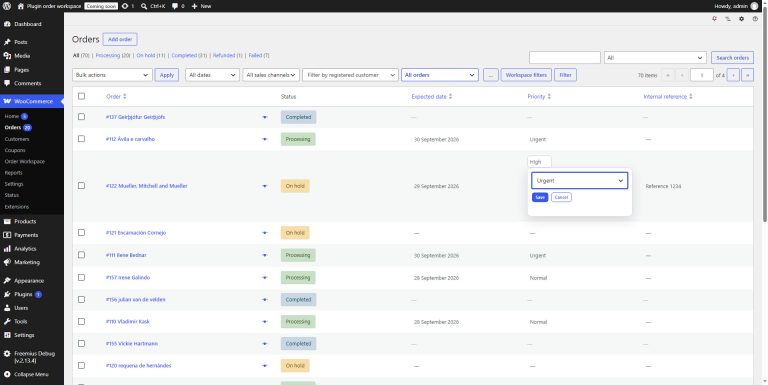Tick the select-all orders checkbox in header

coord(81,96)
